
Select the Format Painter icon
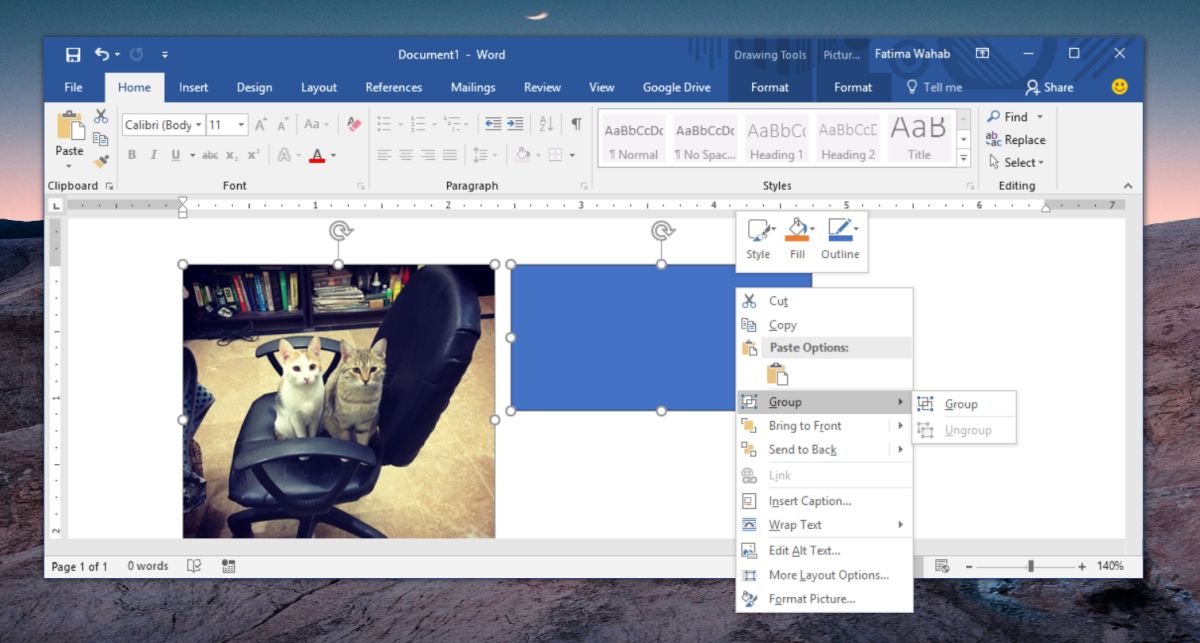tap(100, 160)
